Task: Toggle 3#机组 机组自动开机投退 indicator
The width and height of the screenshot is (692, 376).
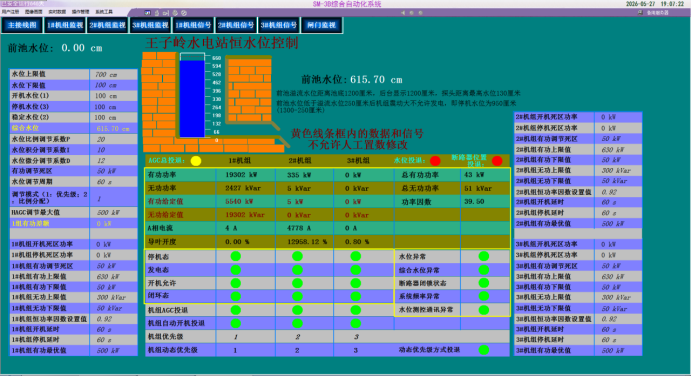Action: point(356,323)
